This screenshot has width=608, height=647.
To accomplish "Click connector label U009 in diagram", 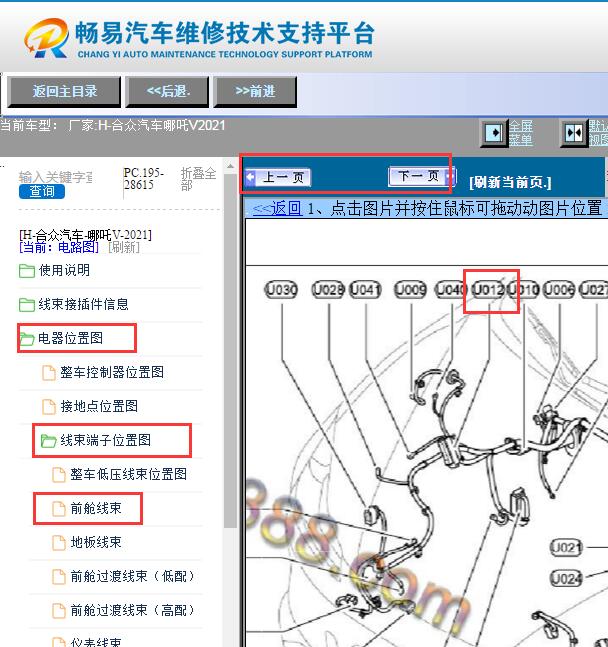I will (x=411, y=290).
